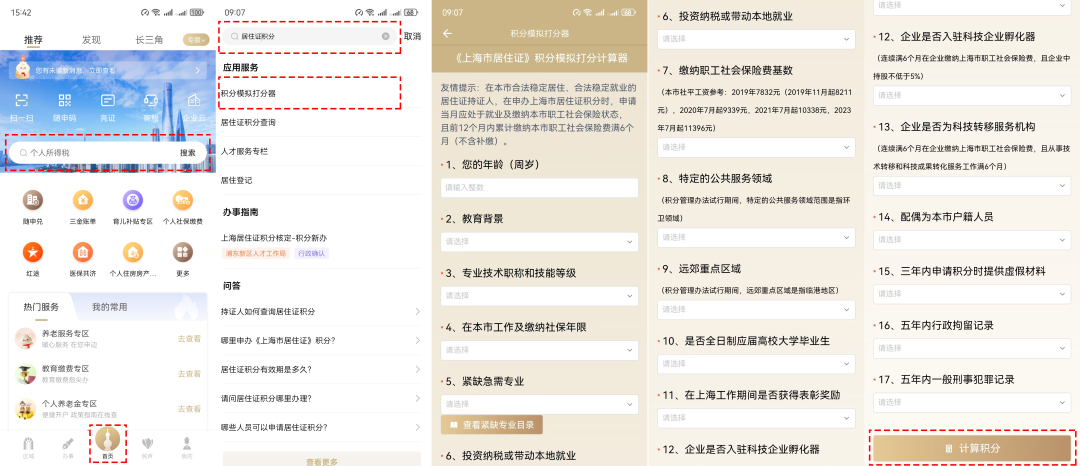Open the 紧缺急需专业 dropdown

pos(539,404)
